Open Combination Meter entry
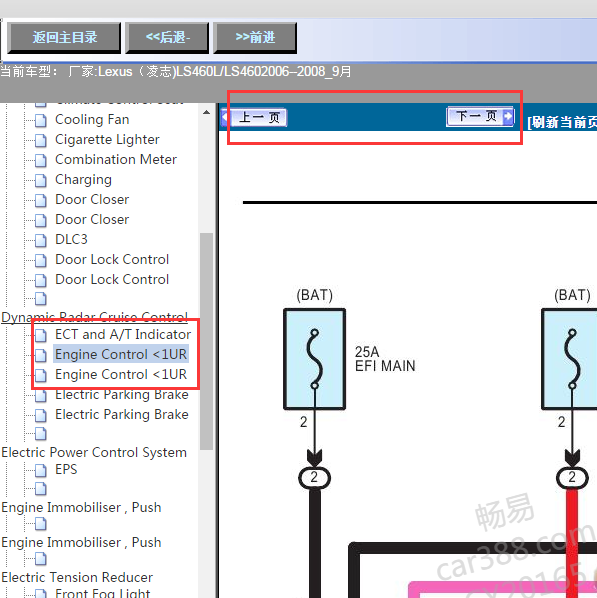Screen dimensions: 597x598 point(116,159)
